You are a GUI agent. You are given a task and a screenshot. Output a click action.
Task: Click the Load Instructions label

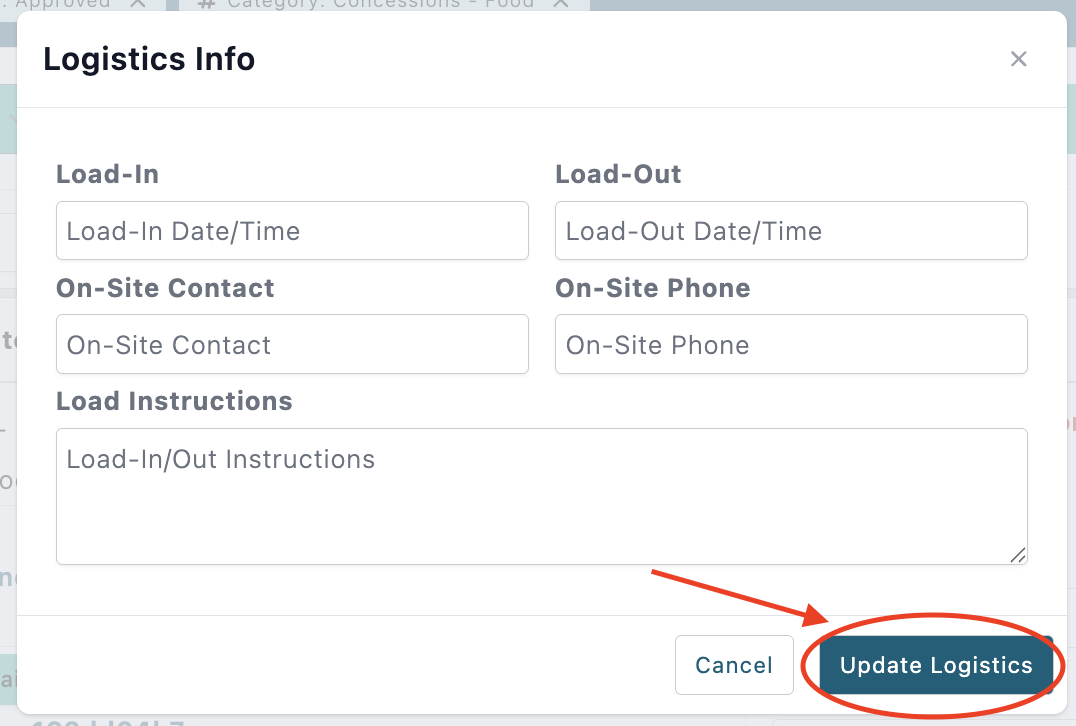(174, 401)
